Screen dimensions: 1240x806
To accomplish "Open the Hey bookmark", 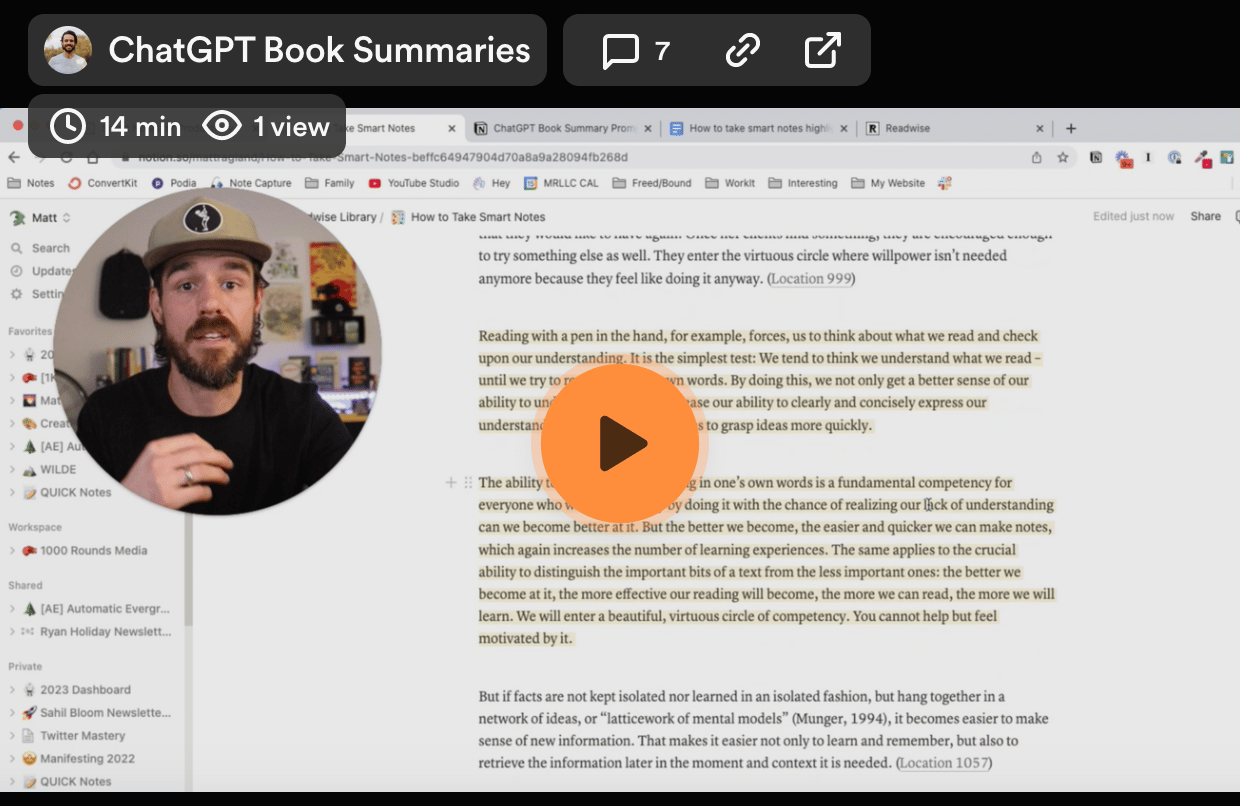I will click(491, 183).
